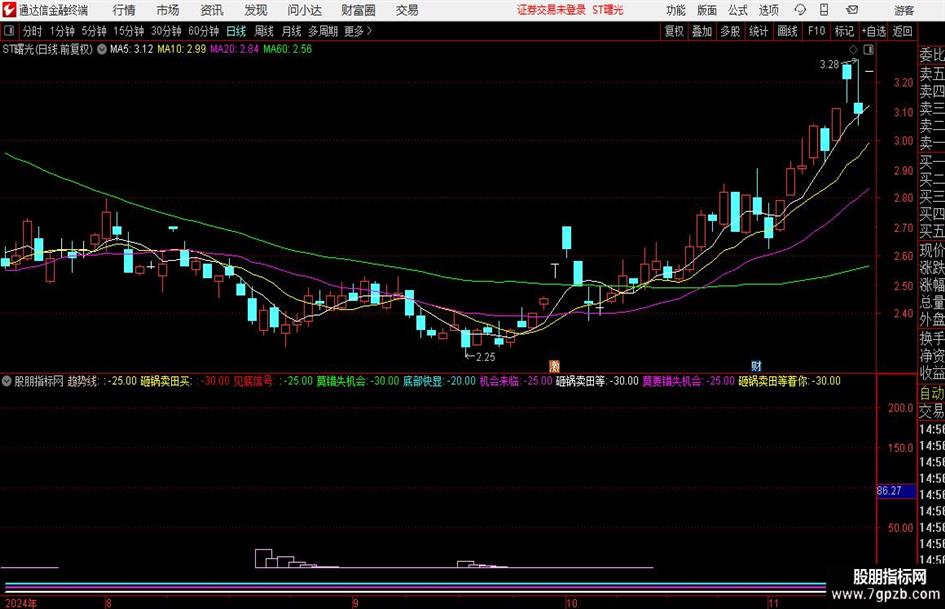Switch to 分时 chart tab
The height and width of the screenshot is (609, 945).
[x=33, y=31]
